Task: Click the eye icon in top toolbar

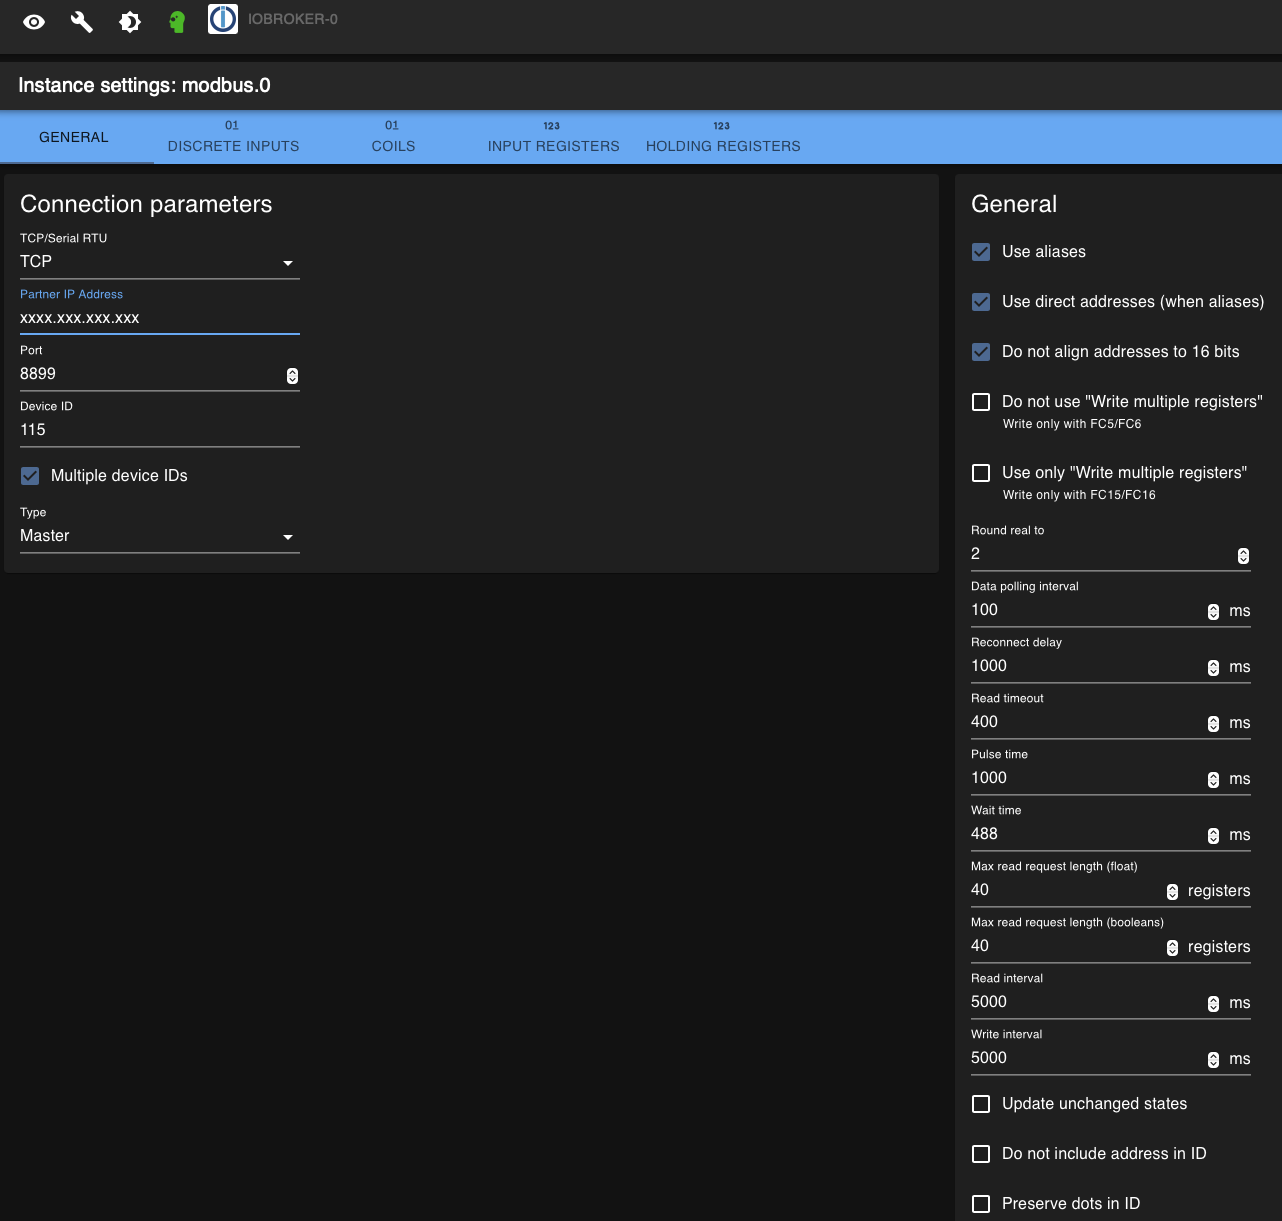Action: (34, 22)
